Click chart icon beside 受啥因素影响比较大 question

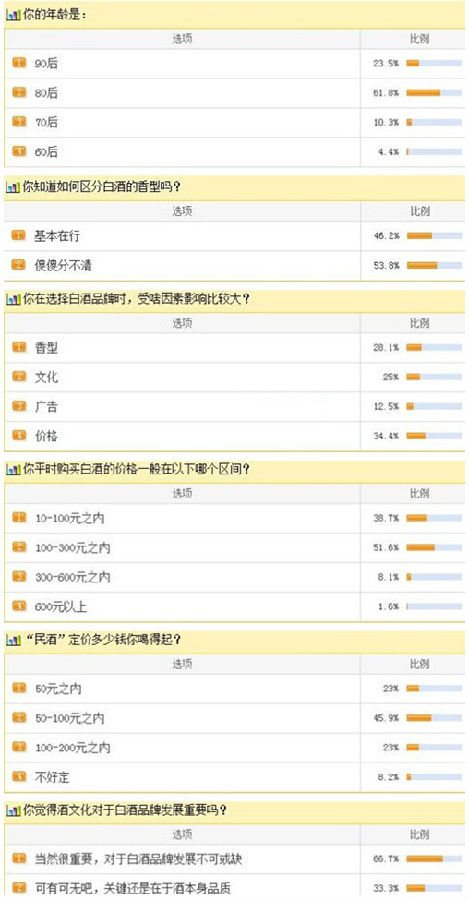tap(13, 299)
